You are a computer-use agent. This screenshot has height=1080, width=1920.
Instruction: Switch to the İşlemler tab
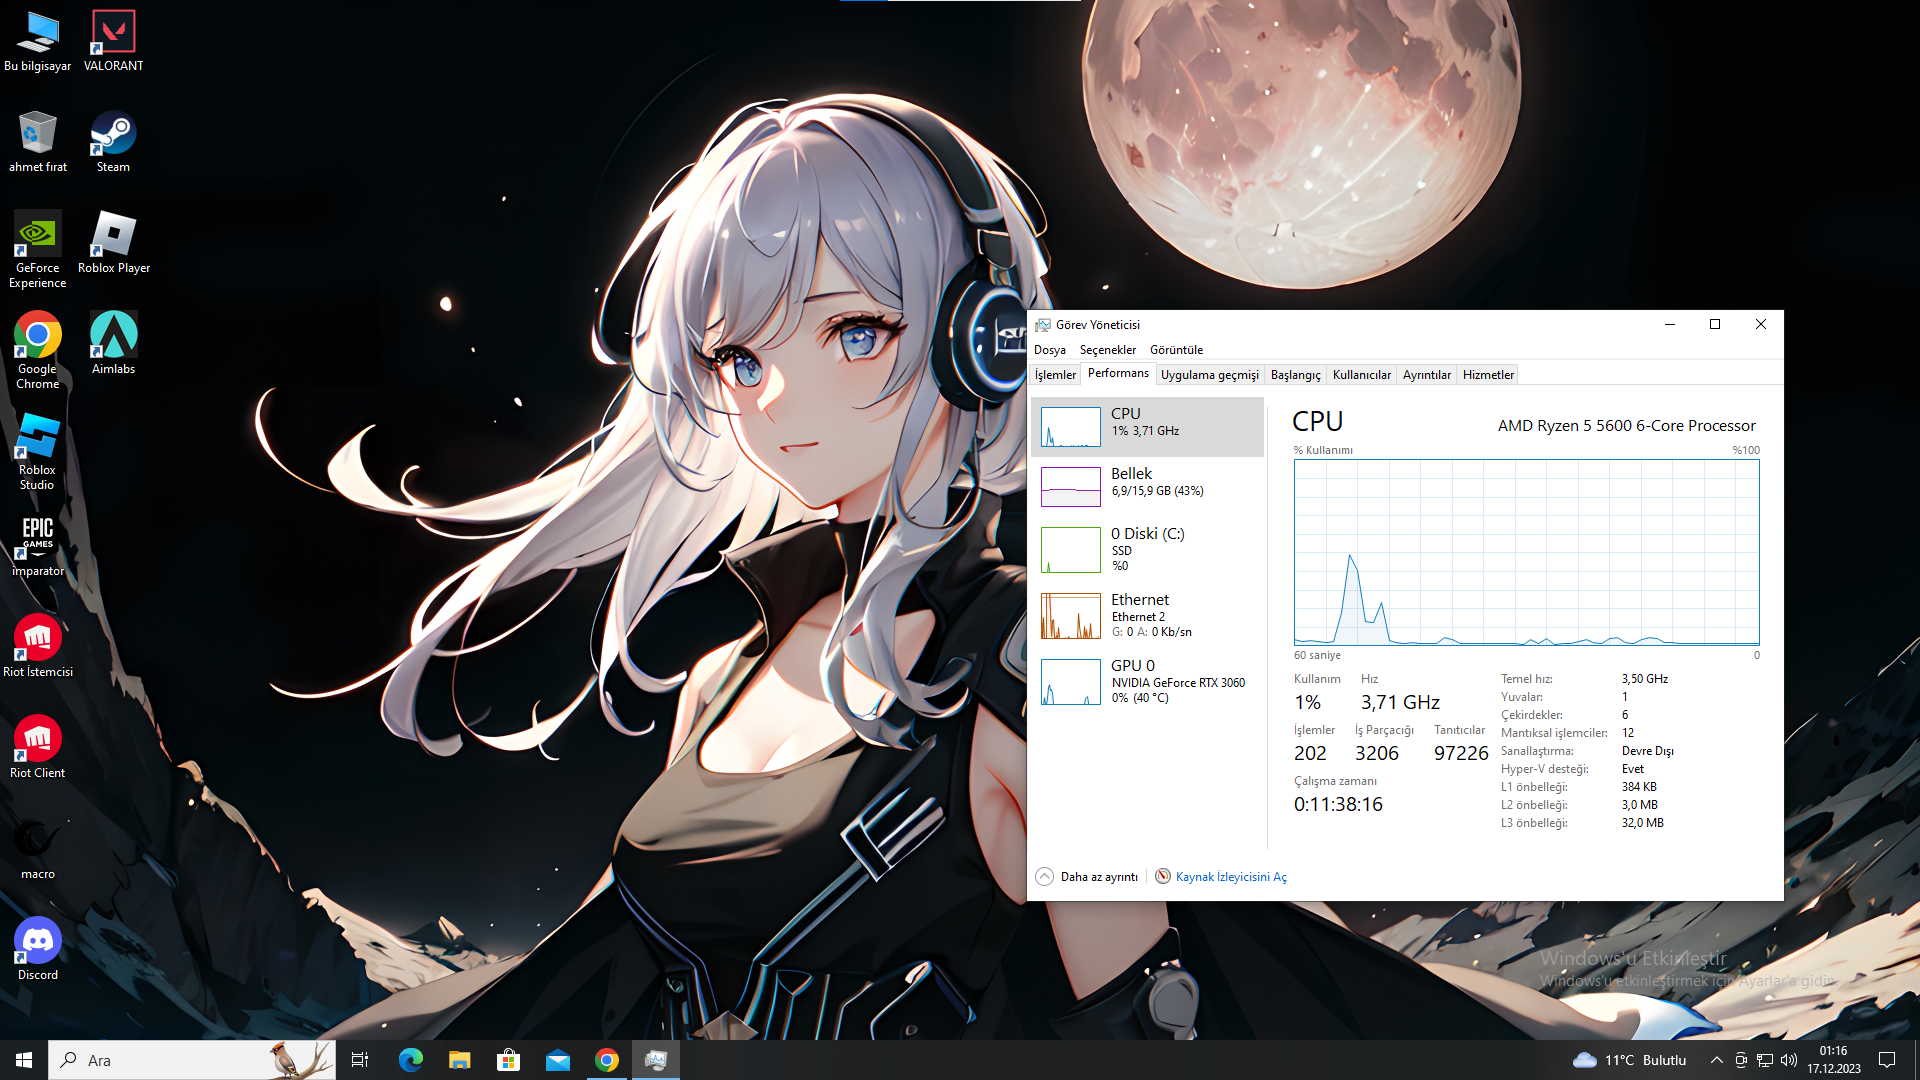[x=1055, y=375]
